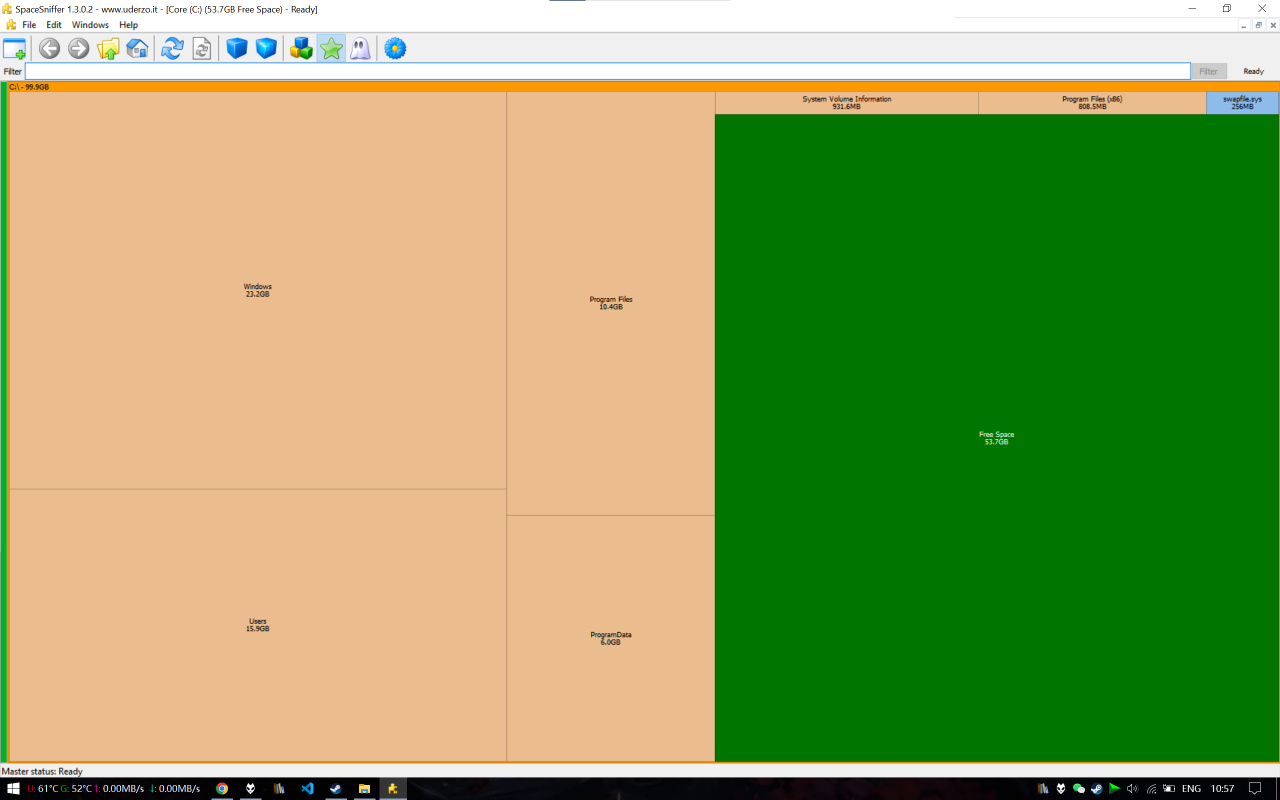Select the Windows 23.2GB folder block
The image size is (1280, 800).
[x=257, y=290]
